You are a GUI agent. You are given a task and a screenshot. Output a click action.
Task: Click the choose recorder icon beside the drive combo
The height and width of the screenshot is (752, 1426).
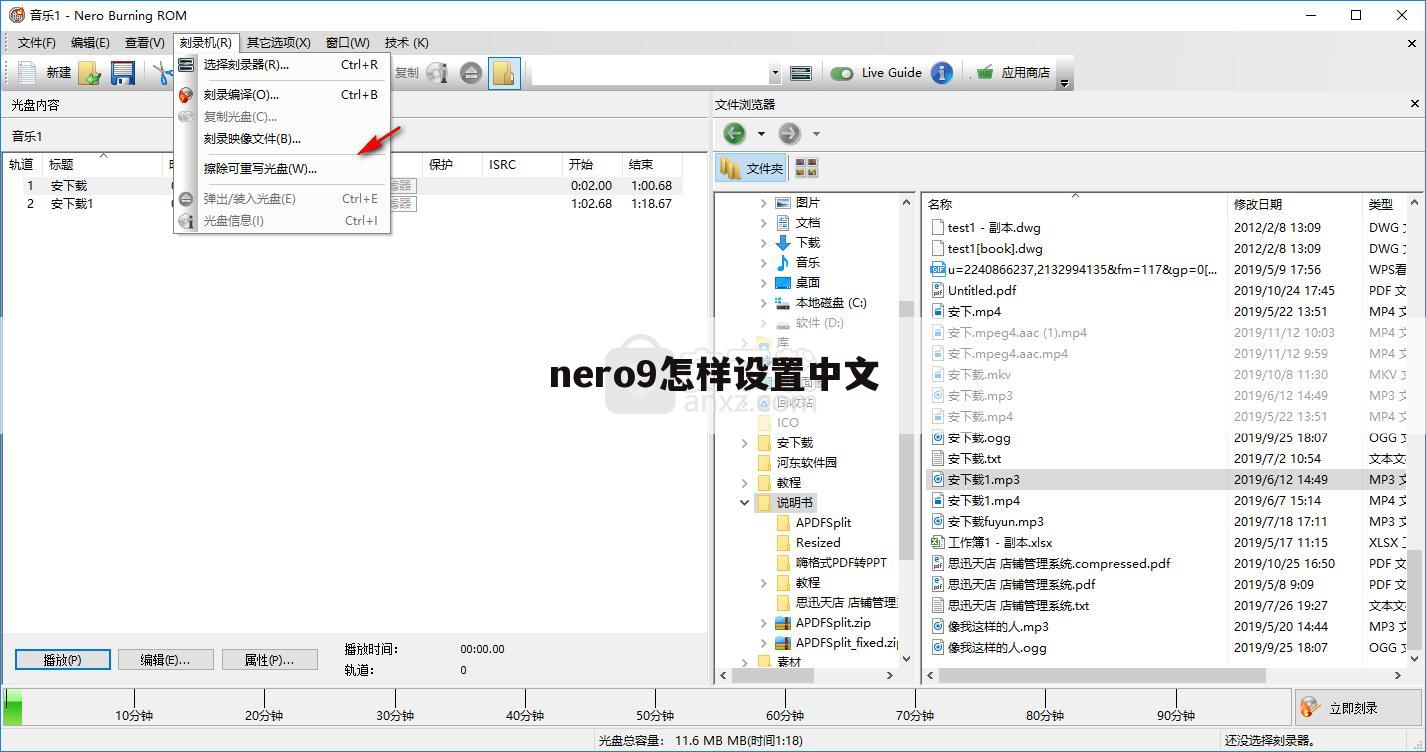click(800, 73)
